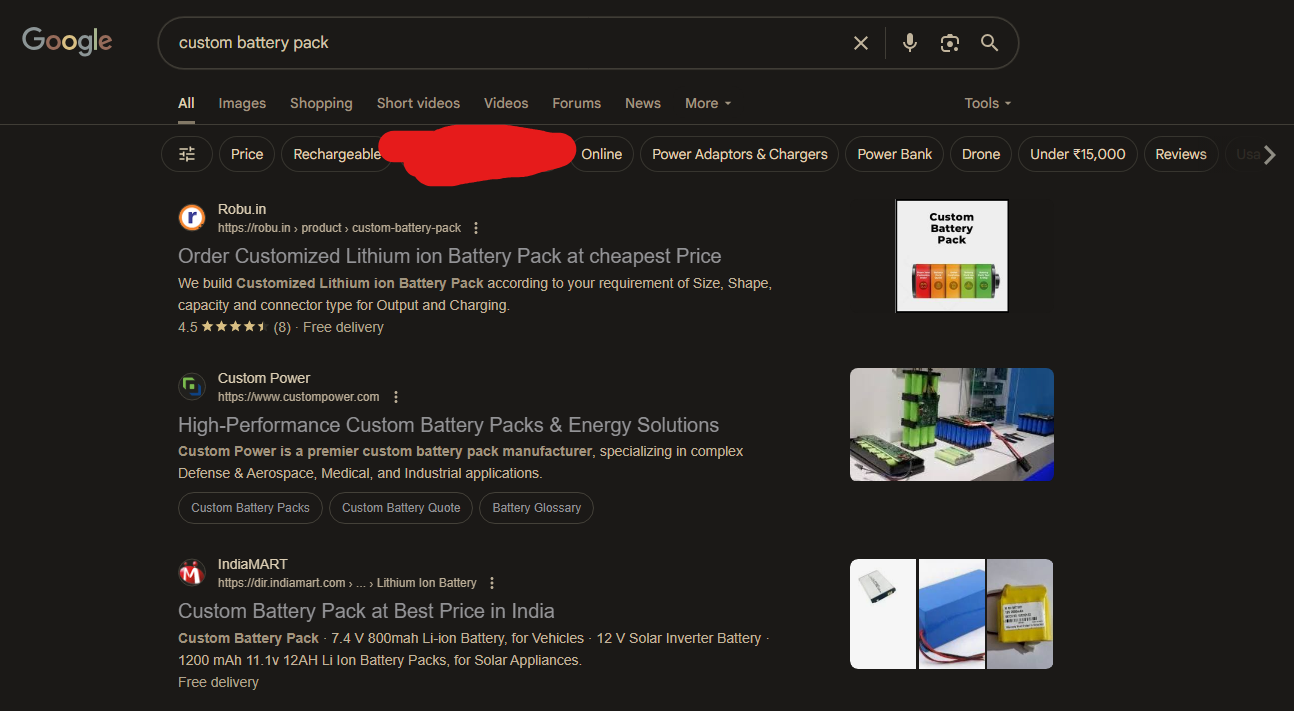Click the Custom Power battery packs thumbnail
Image resolution: width=1294 pixels, height=711 pixels.
tap(951, 424)
